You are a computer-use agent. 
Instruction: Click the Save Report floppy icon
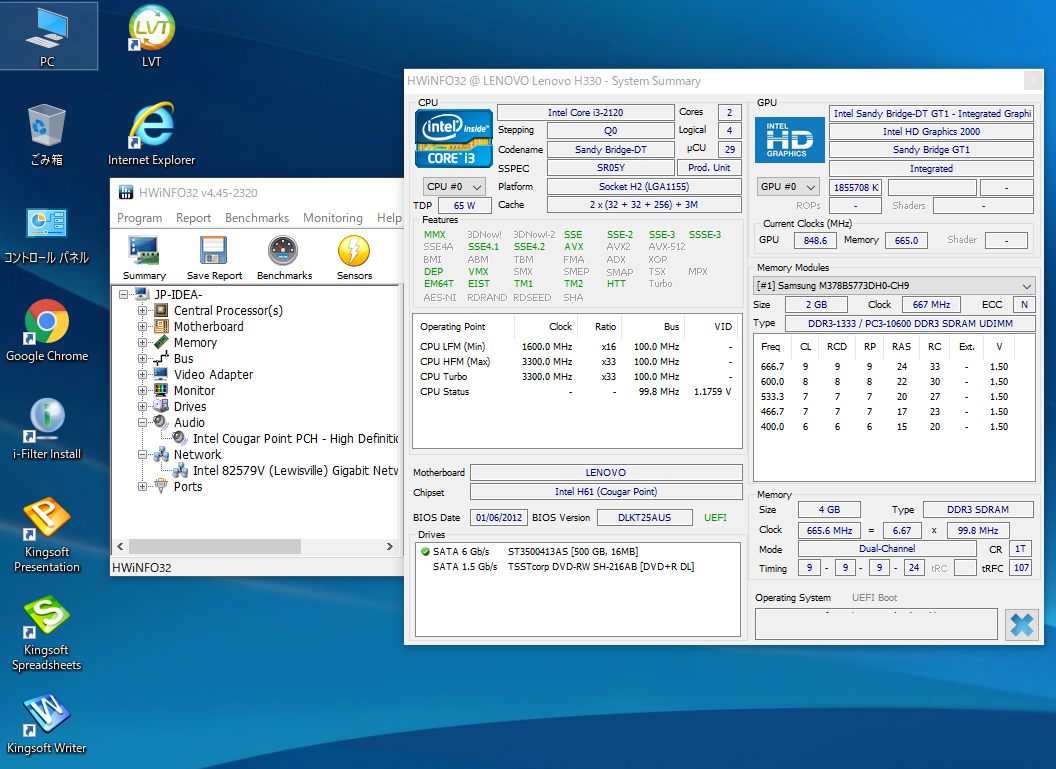tap(213, 251)
